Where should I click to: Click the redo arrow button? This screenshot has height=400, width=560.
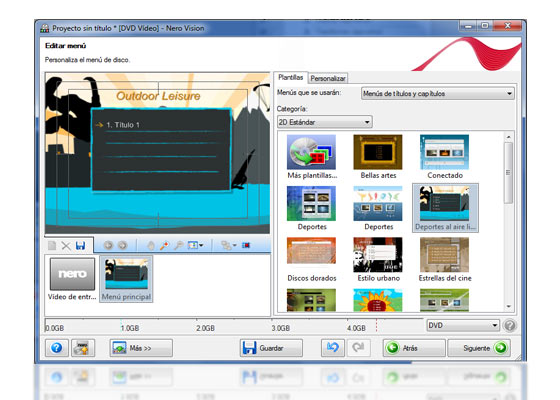(358, 348)
